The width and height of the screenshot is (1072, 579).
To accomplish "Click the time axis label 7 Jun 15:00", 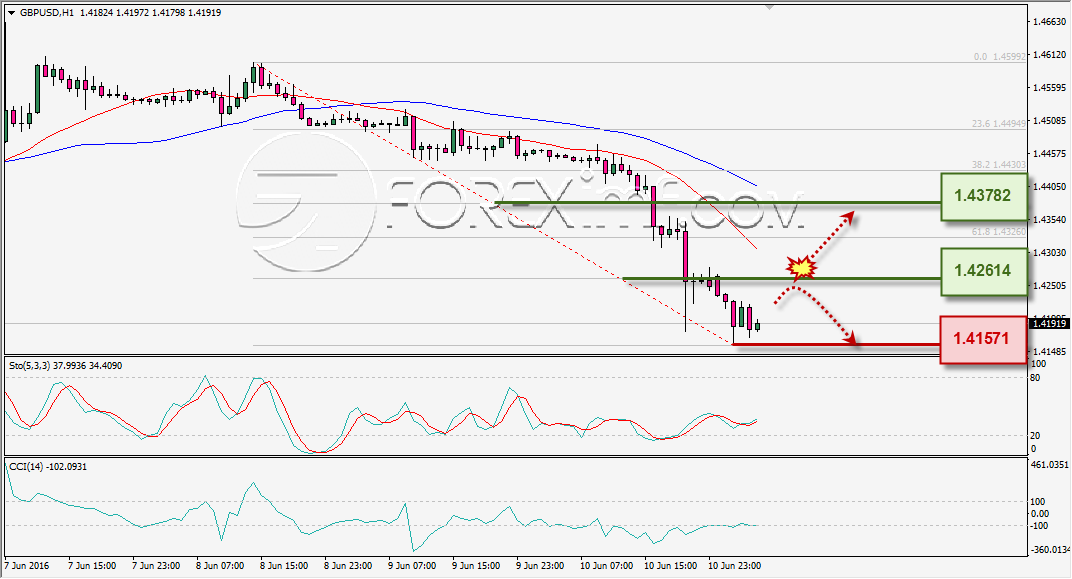I will pyautogui.click(x=92, y=566).
